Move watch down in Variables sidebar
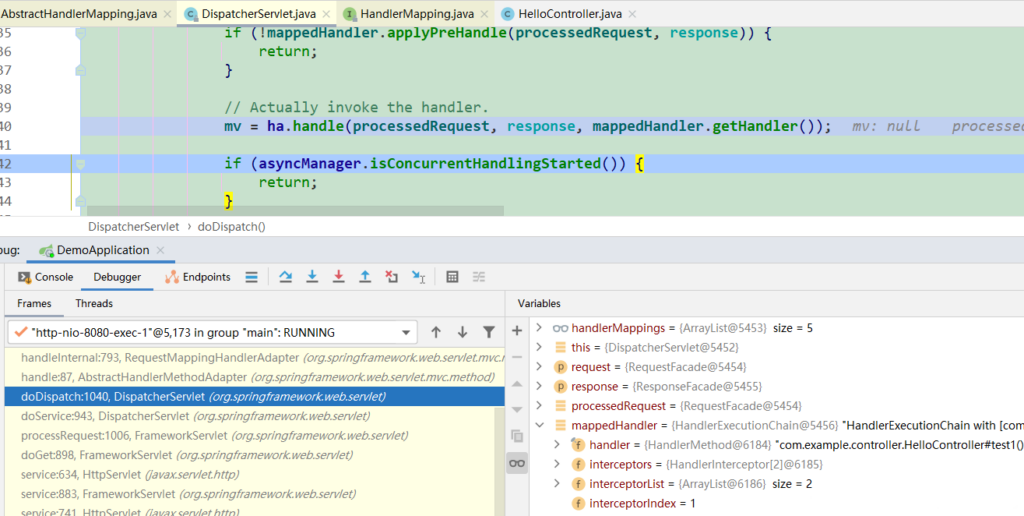Viewport: 1024px width, 516px height. tap(517, 410)
